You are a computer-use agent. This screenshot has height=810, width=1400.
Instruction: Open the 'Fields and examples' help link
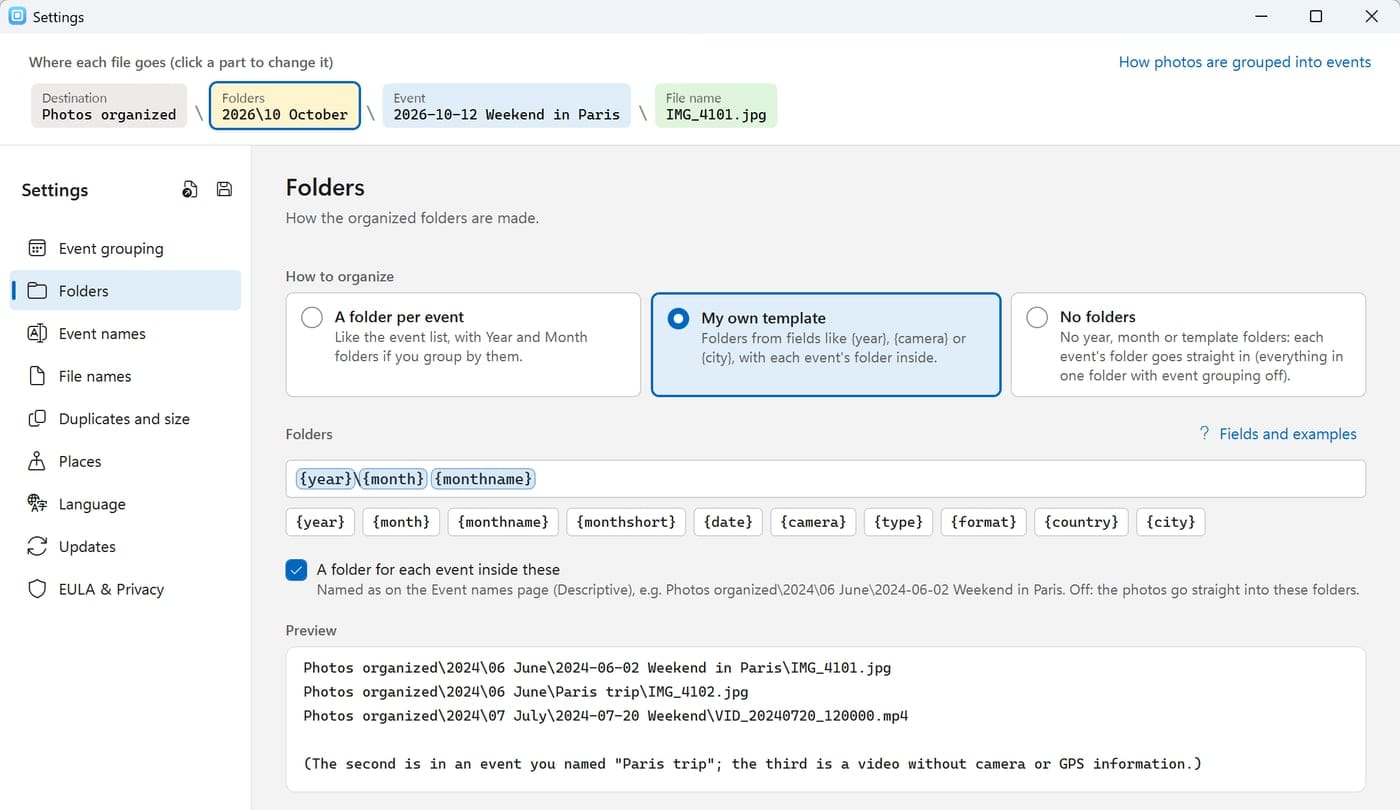tap(1278, 434)
